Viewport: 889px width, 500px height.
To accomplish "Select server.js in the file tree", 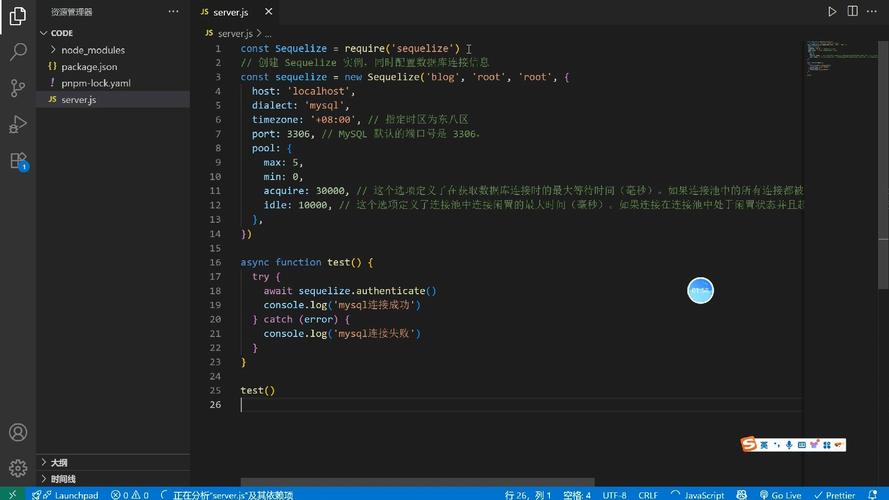I will [x=113, y=99].
